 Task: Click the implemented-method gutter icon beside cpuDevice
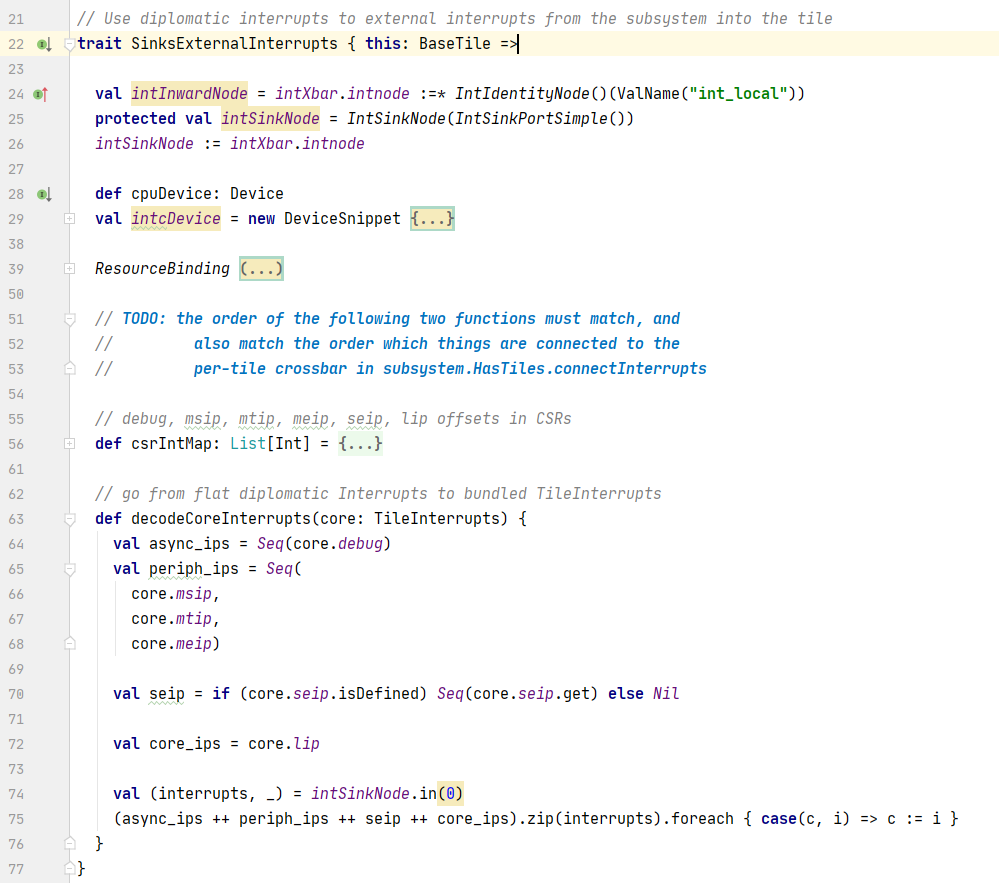pos(43,194)
